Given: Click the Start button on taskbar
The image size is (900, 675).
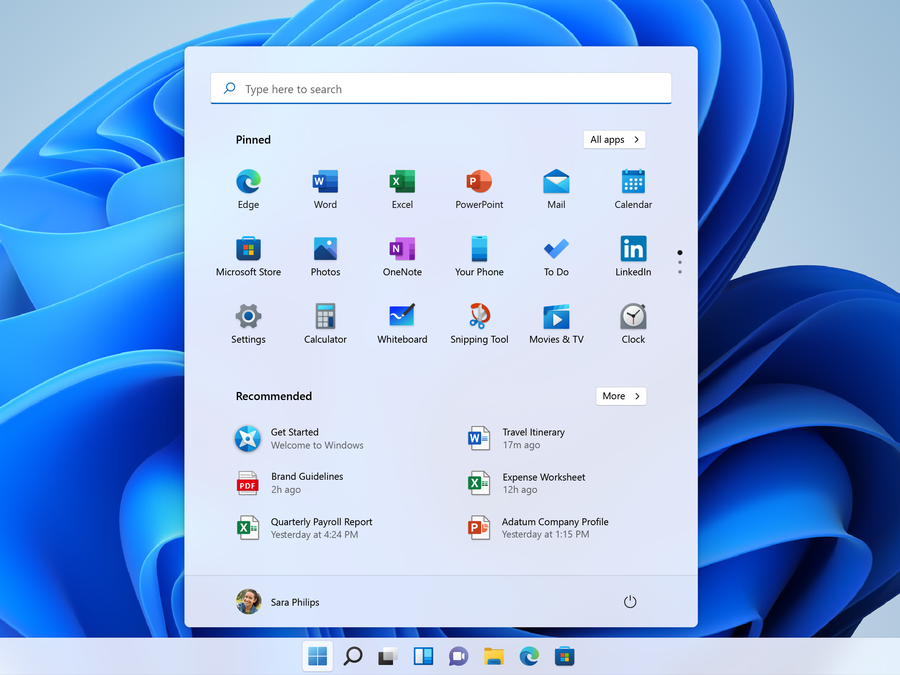Looking at the screenshot, I should pos(317,656).
